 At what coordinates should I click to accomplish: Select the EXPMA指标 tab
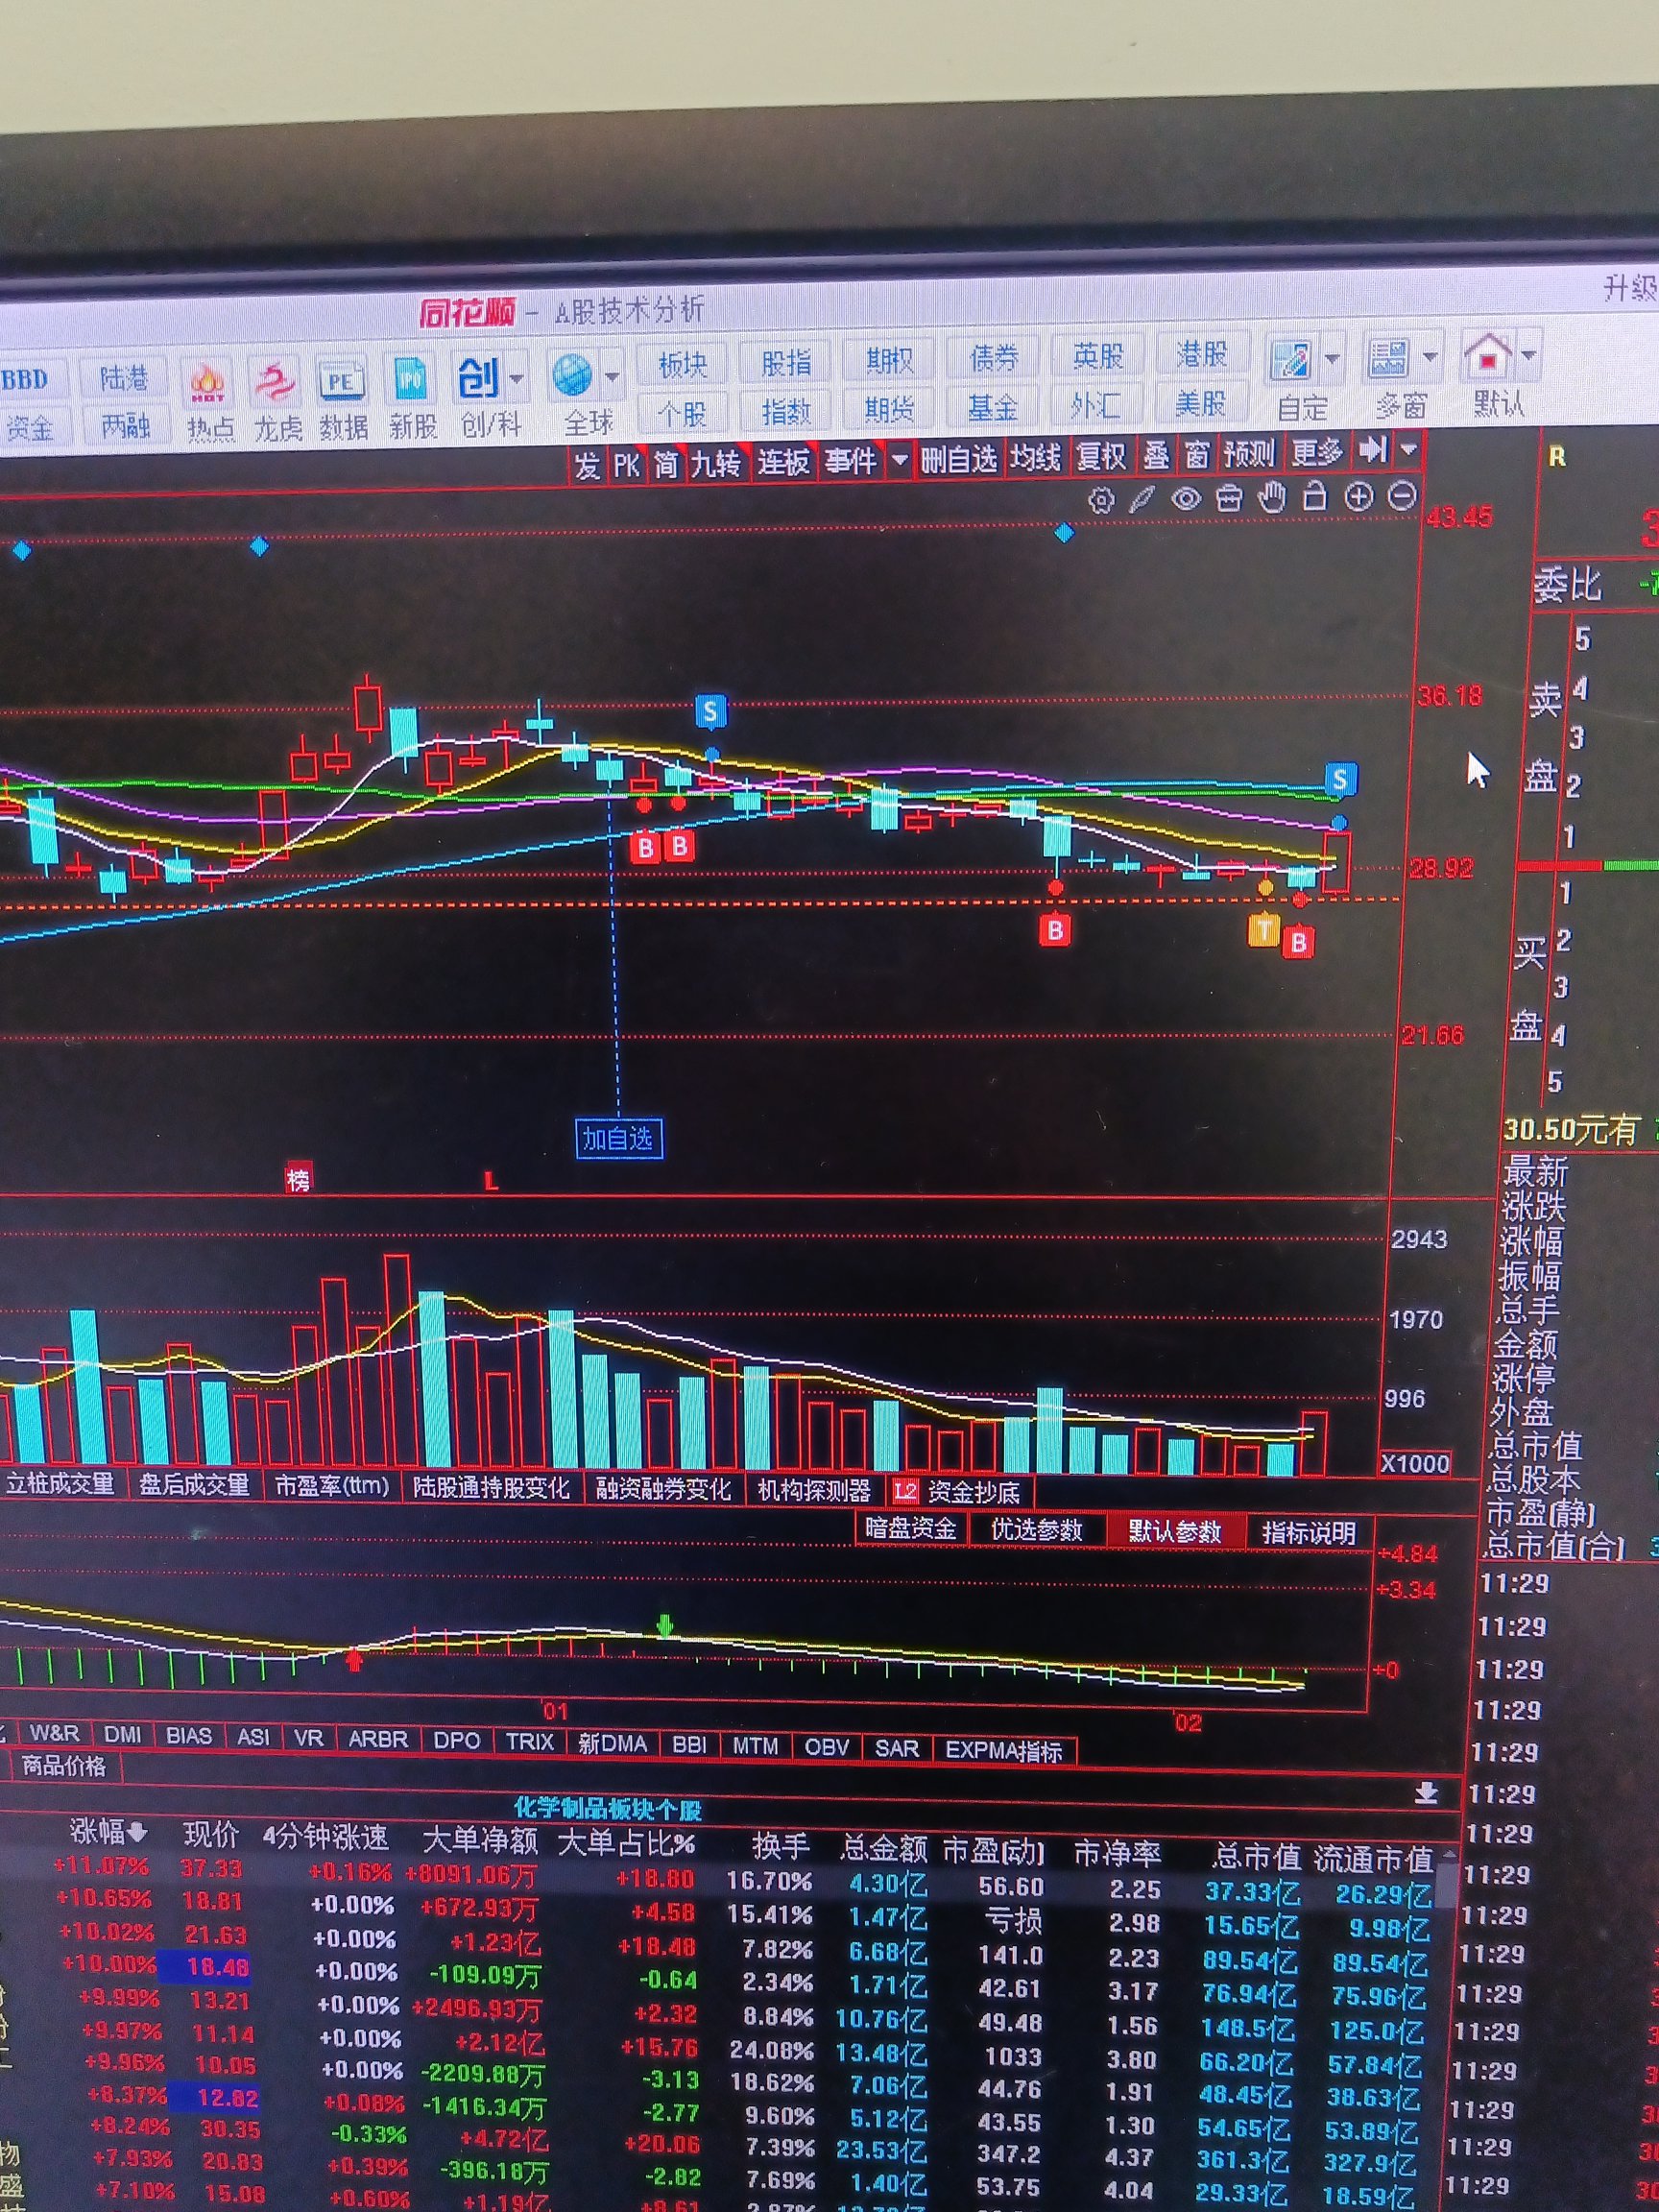click(1004, 1751)
